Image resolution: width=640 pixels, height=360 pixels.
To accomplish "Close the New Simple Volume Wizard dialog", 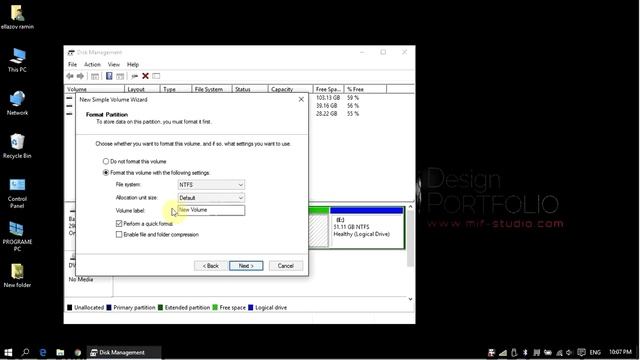I will pos(301,100).
